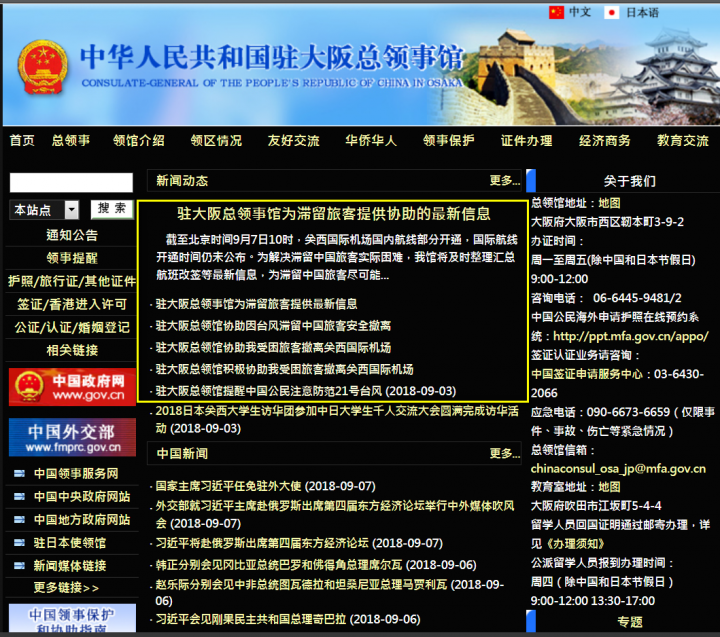Click 地图 link after 总领馆地址

[x=609, y=203]
